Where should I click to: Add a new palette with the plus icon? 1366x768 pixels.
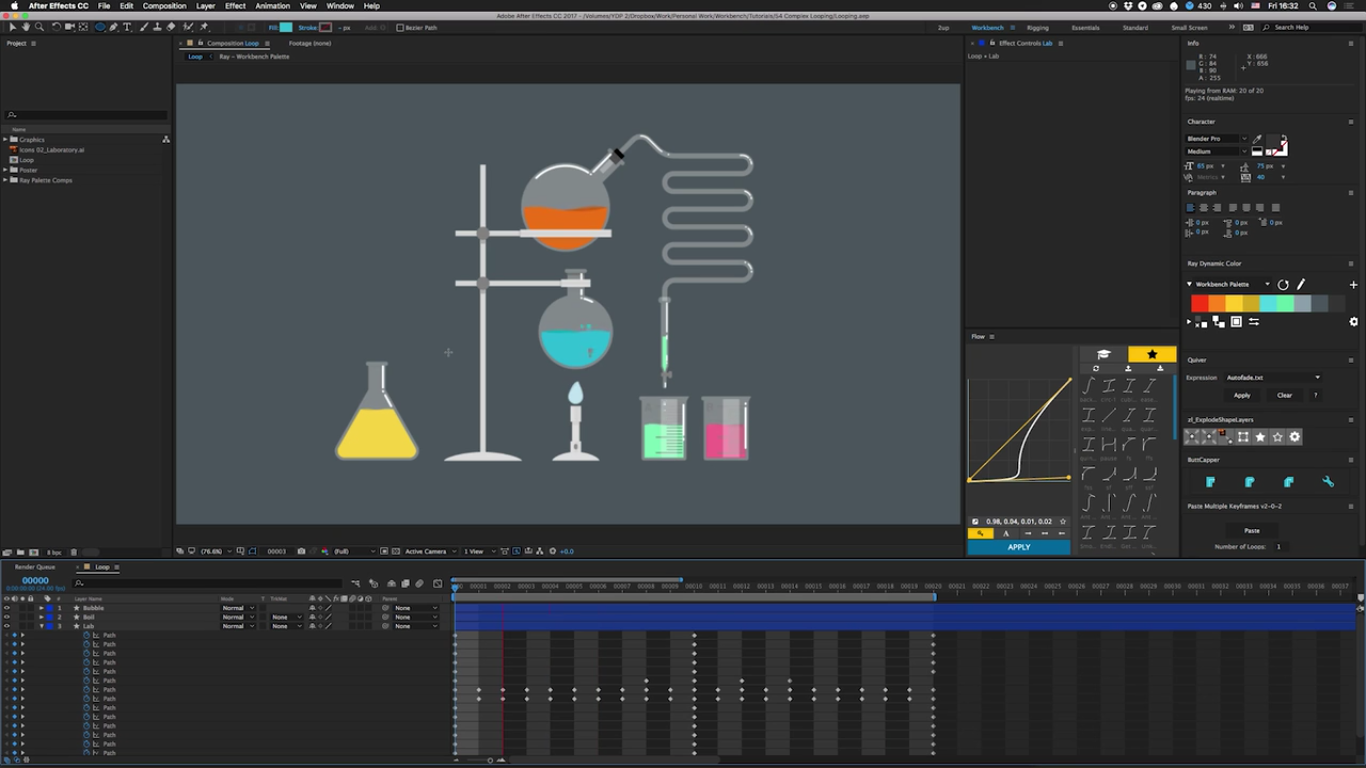point(1353,285)
